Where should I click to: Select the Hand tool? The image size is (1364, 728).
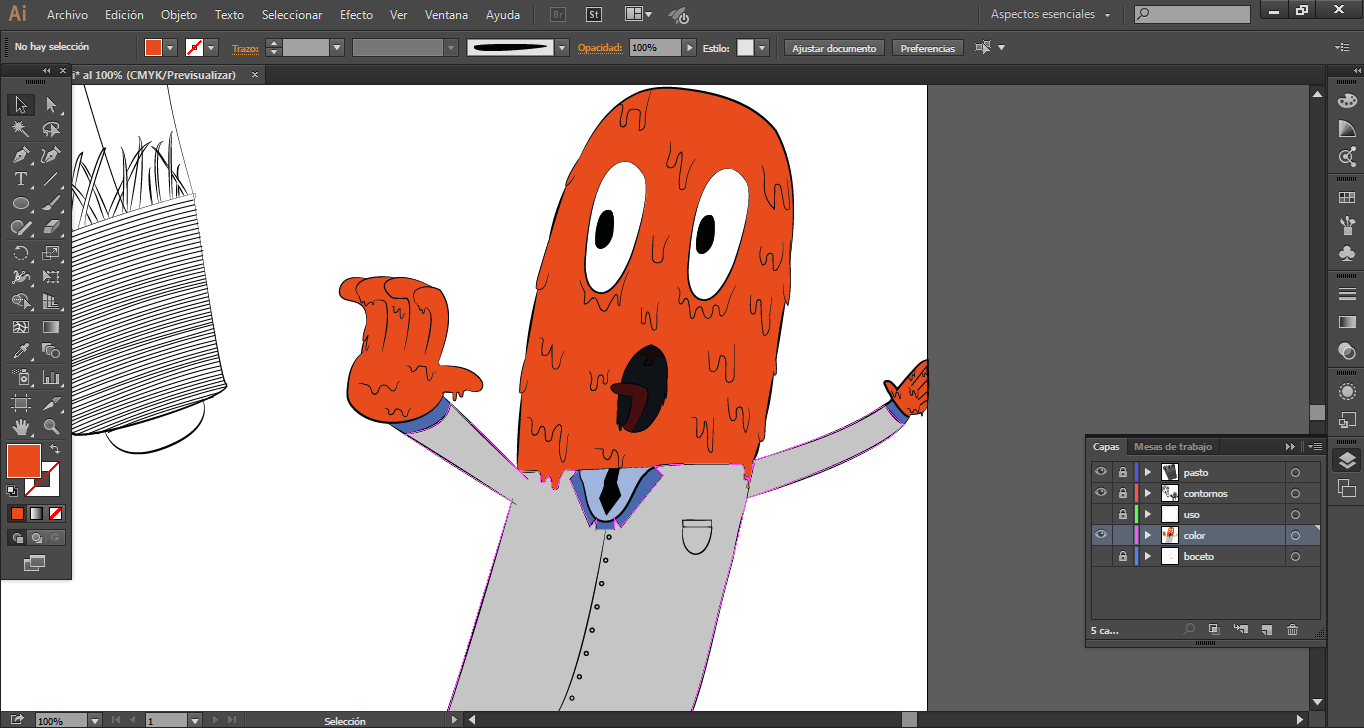(20, 427)
